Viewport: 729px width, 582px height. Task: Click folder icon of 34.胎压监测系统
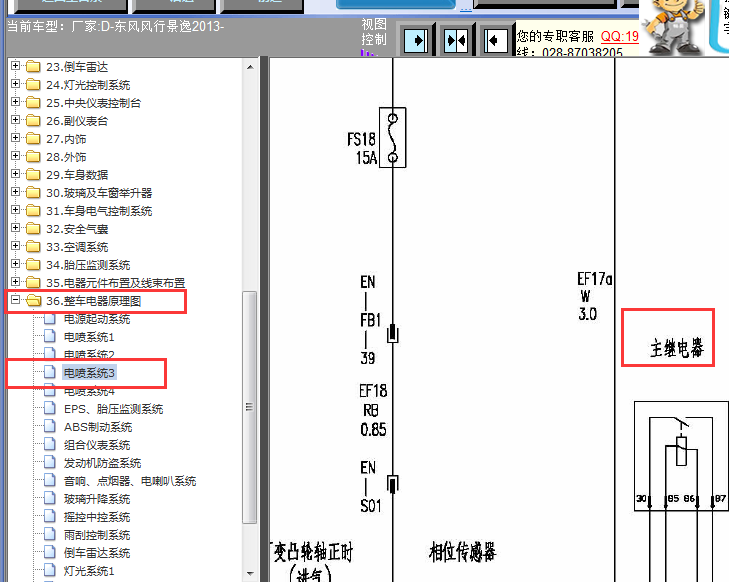click(x=33, y=265)
